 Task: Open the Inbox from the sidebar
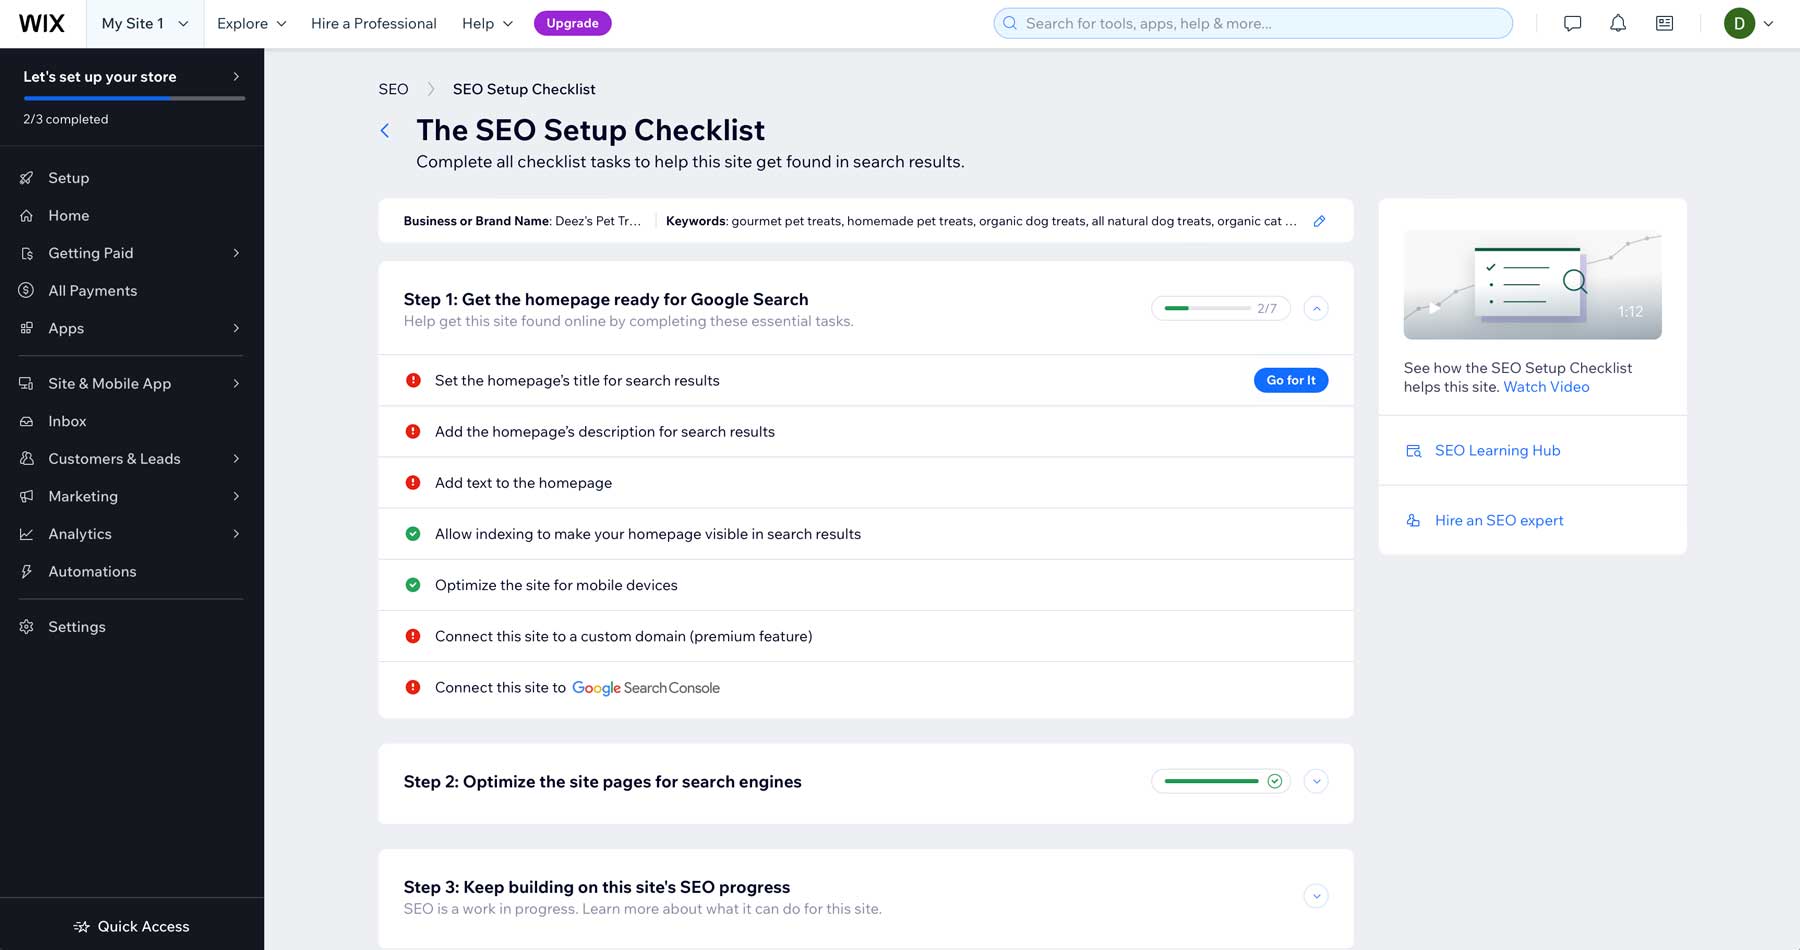[x=67, y=421]
